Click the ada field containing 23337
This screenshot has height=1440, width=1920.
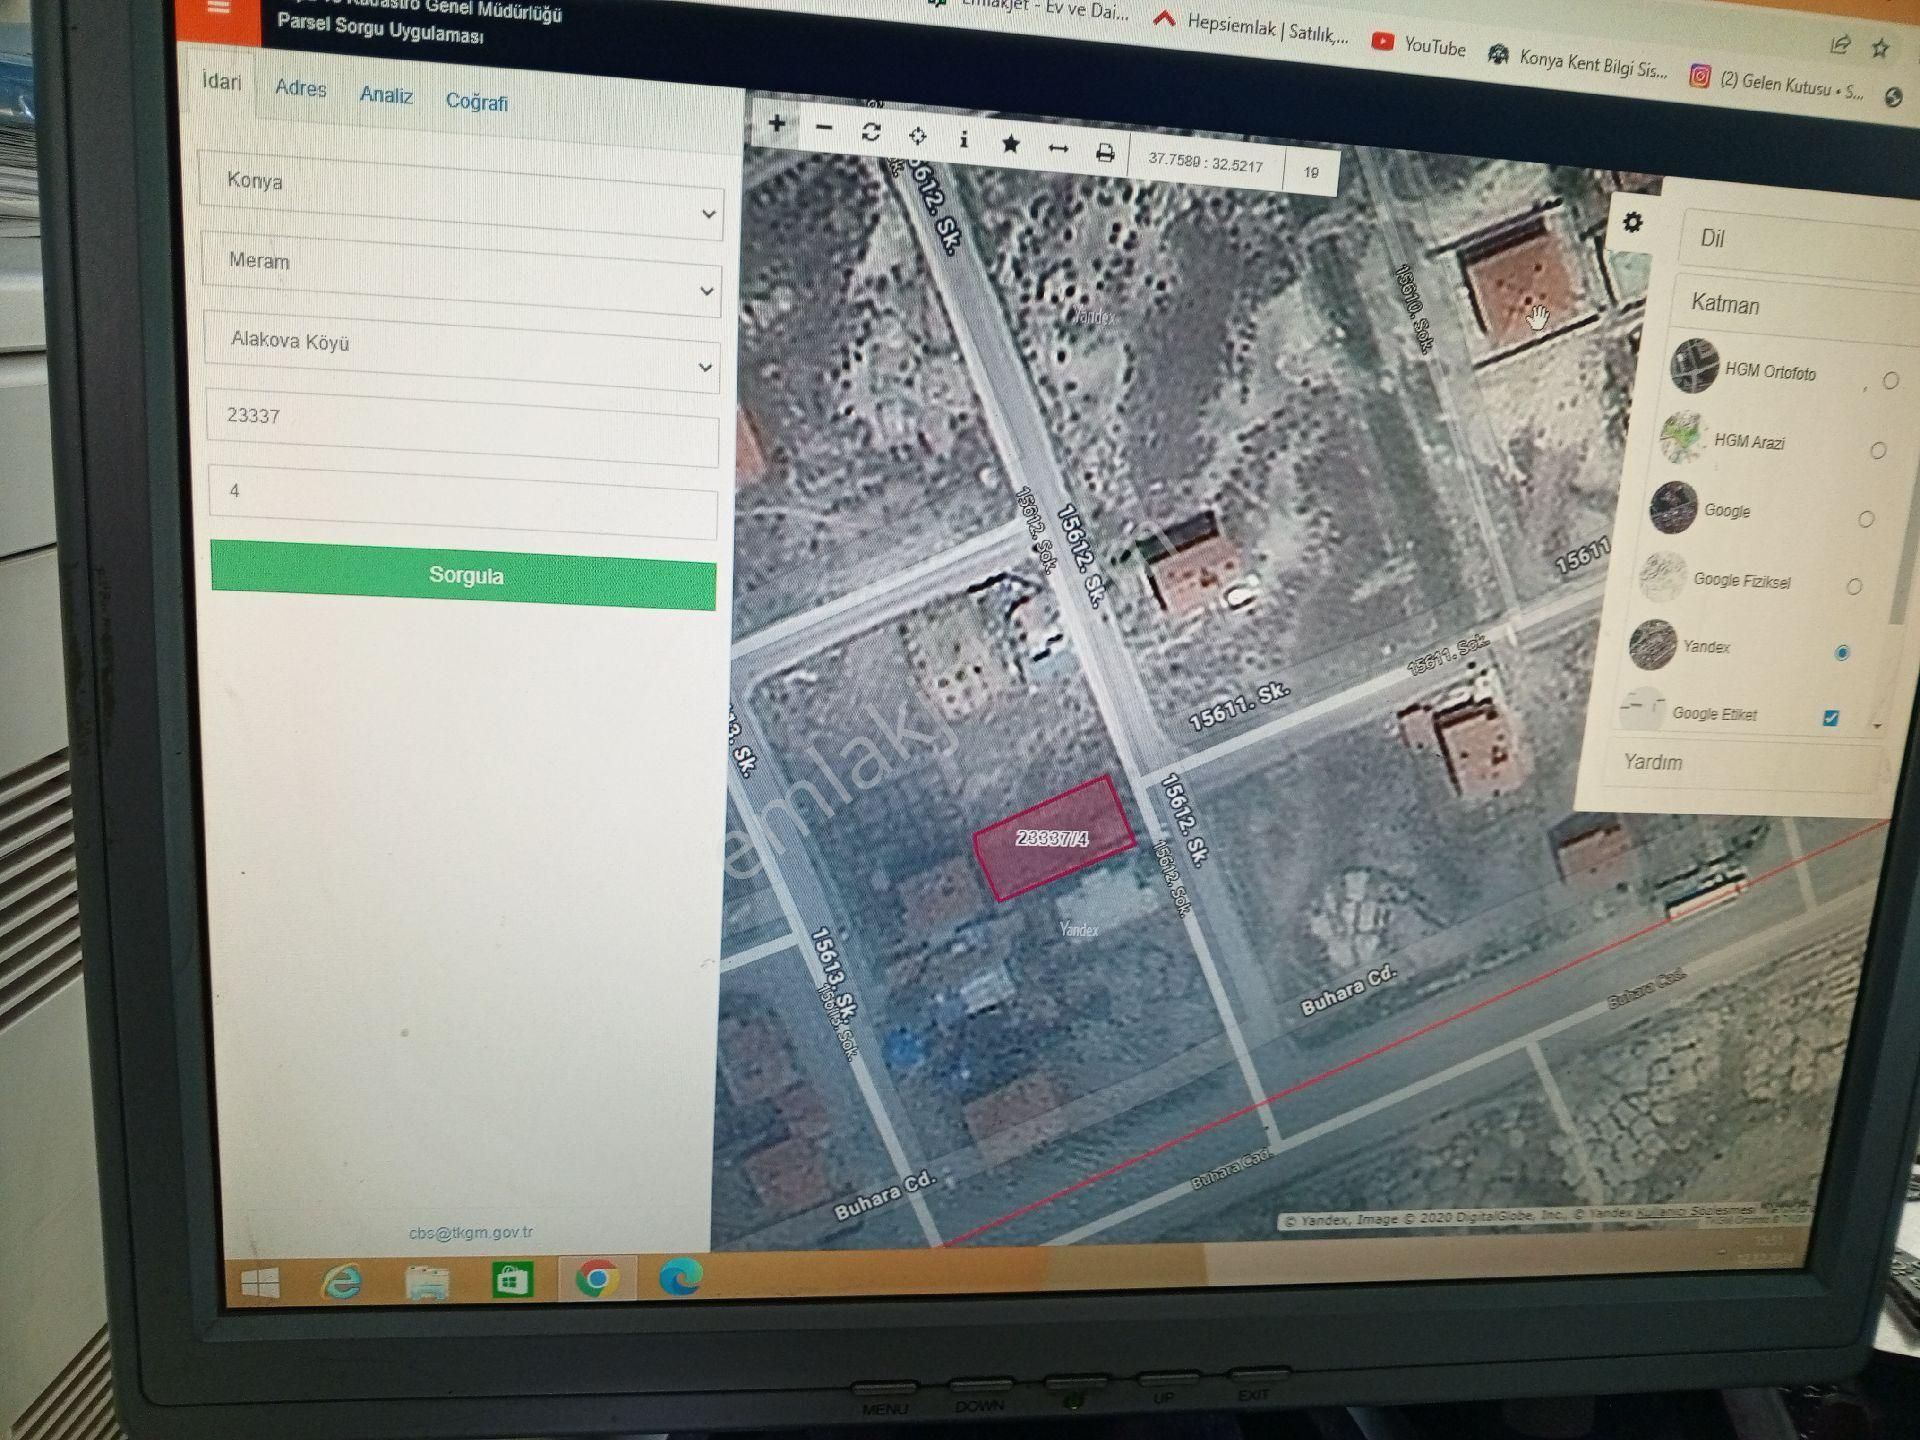[462, 427]
